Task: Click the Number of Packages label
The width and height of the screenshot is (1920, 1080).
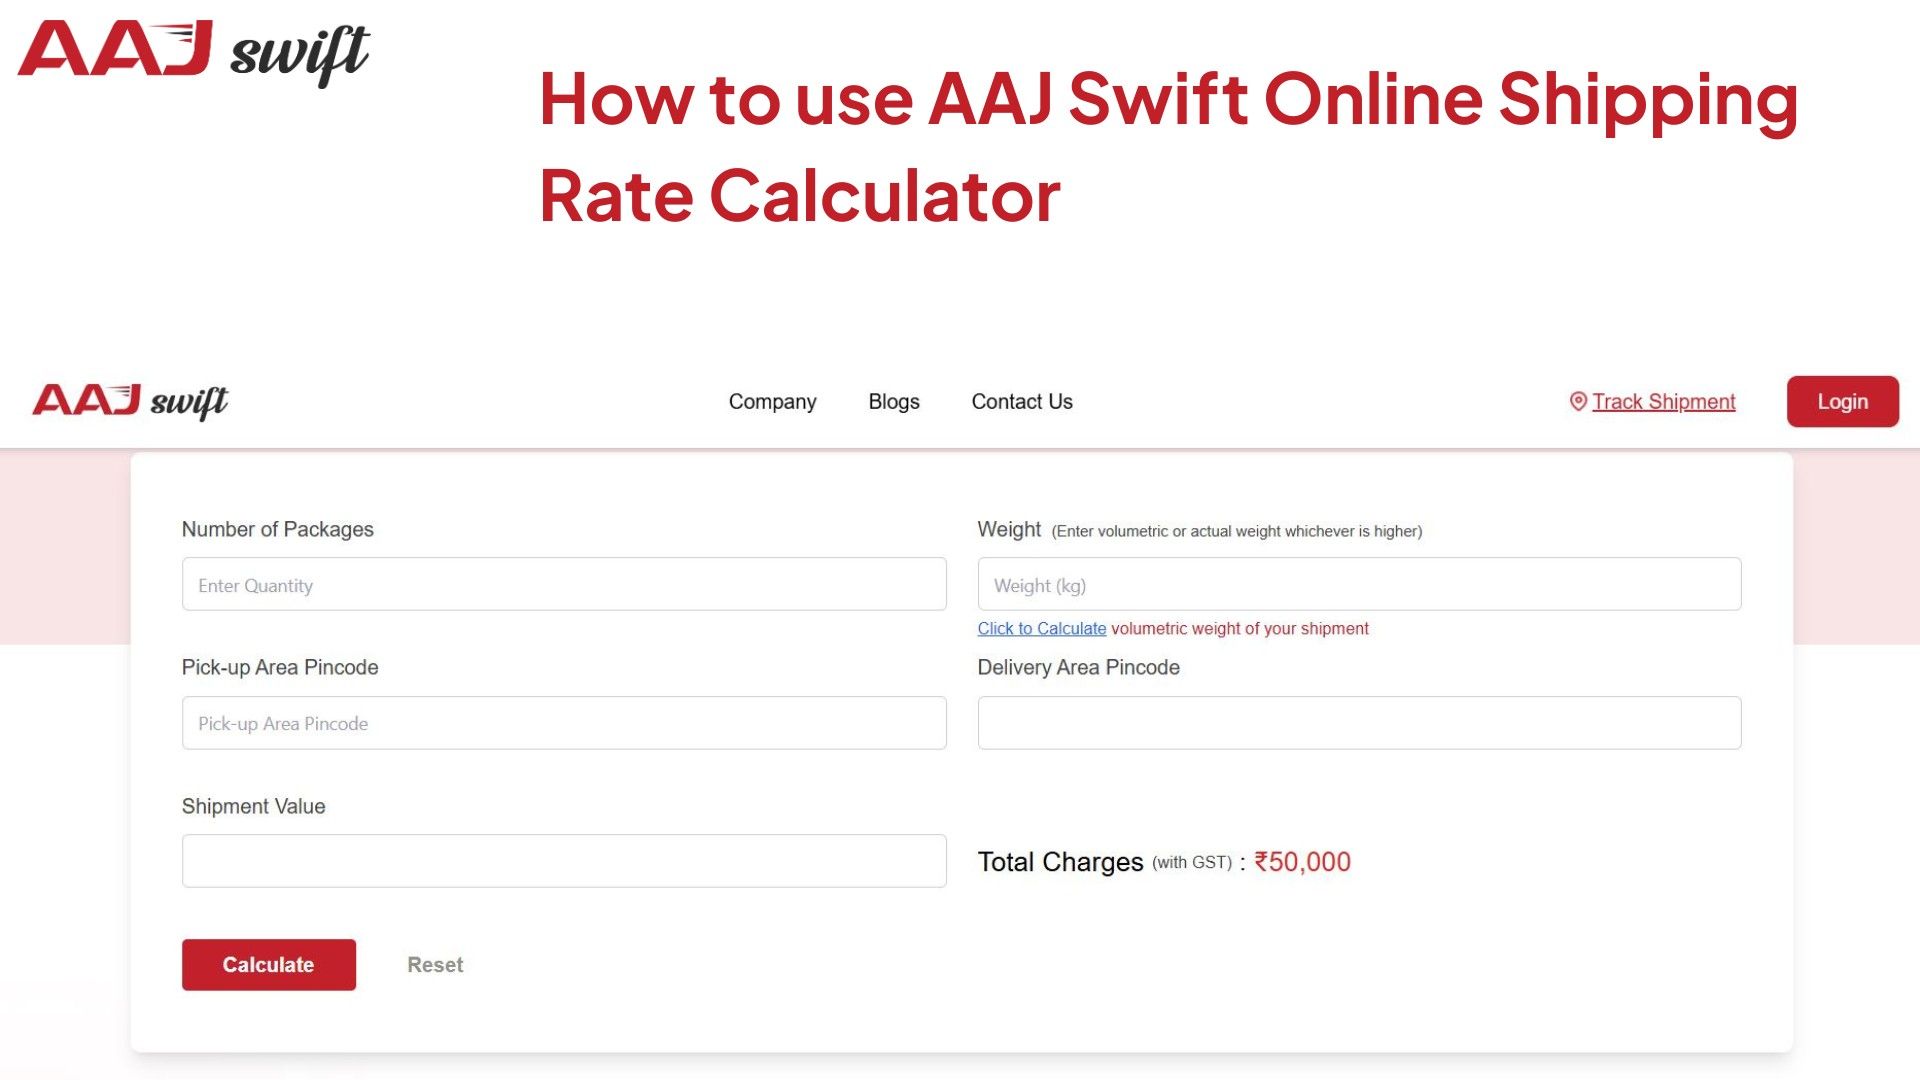Action: (x=277, y=529)
